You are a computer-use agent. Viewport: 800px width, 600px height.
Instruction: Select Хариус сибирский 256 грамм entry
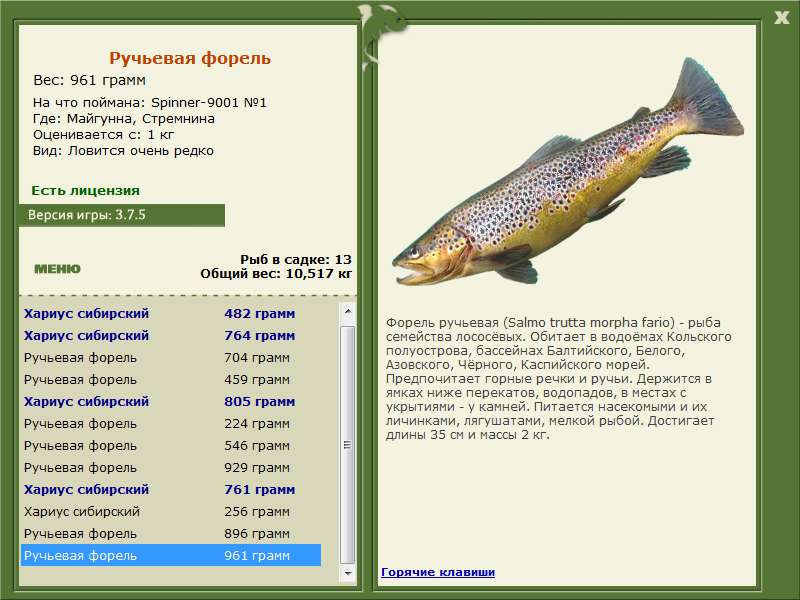click(171, 511)
